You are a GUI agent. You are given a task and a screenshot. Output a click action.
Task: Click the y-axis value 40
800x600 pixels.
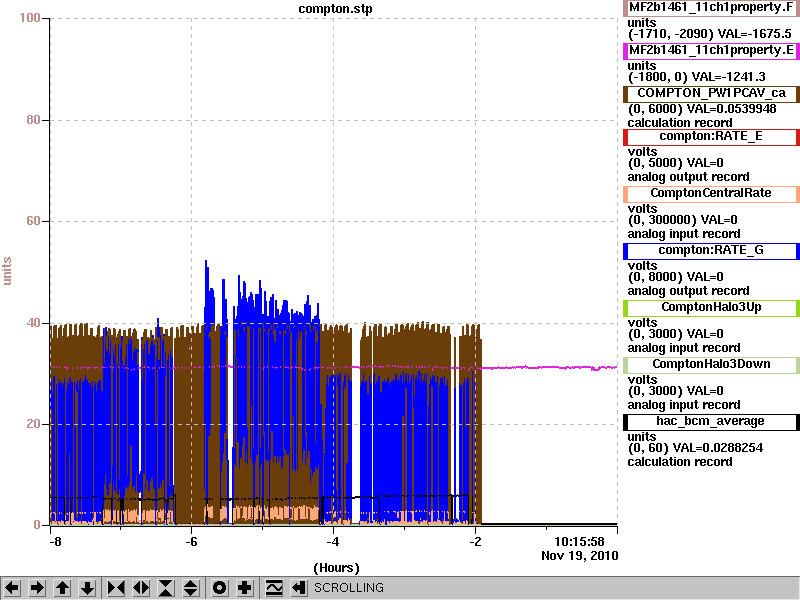point(33,322)
